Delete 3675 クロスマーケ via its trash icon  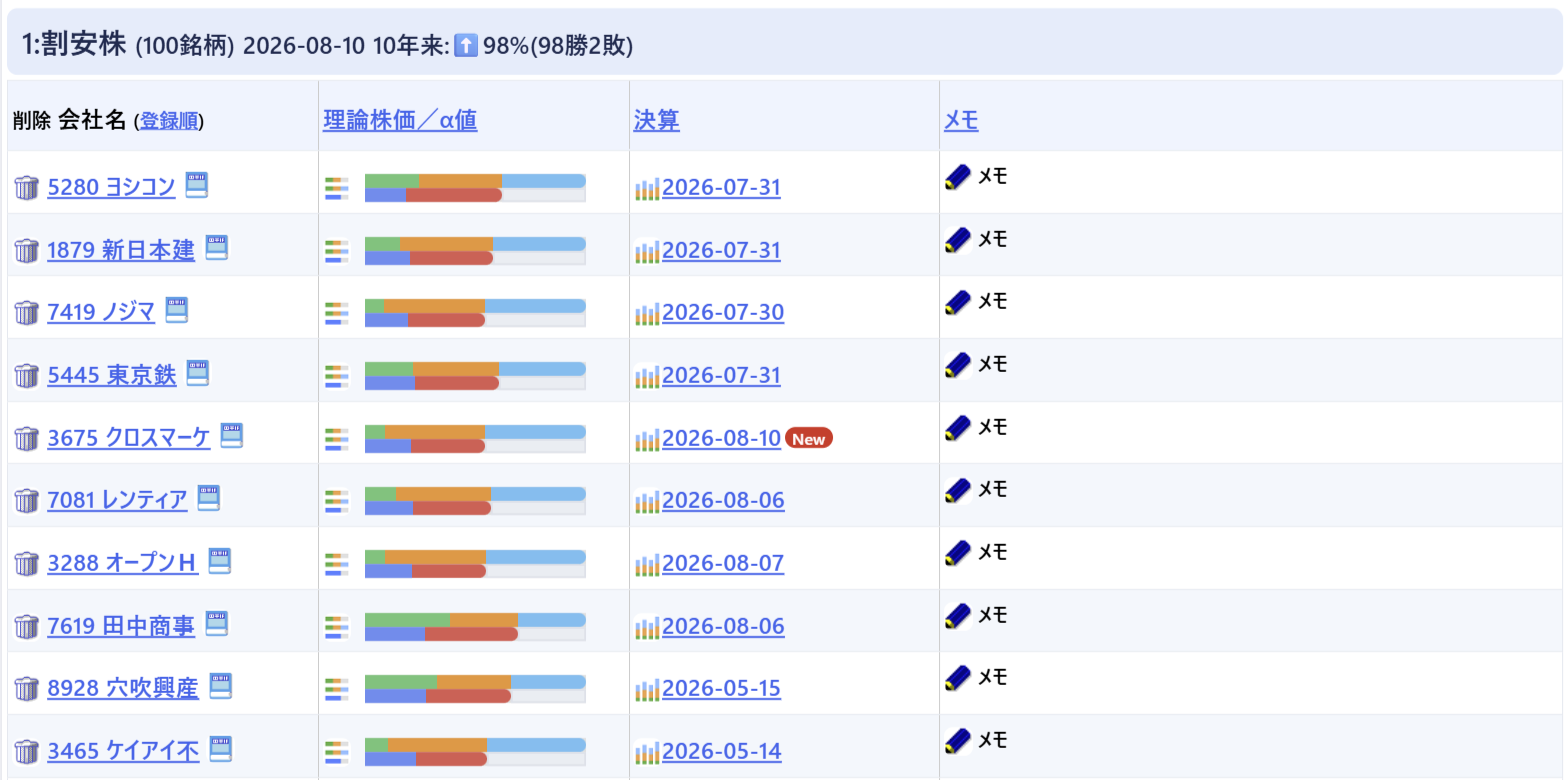click(26, 438)
